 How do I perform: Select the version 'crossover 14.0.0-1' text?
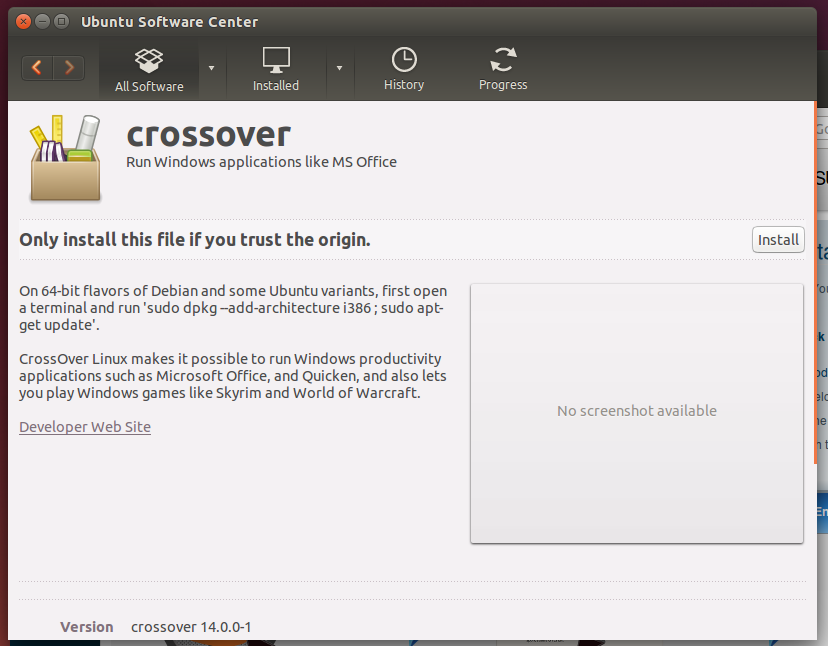click(x=191, y=627)
